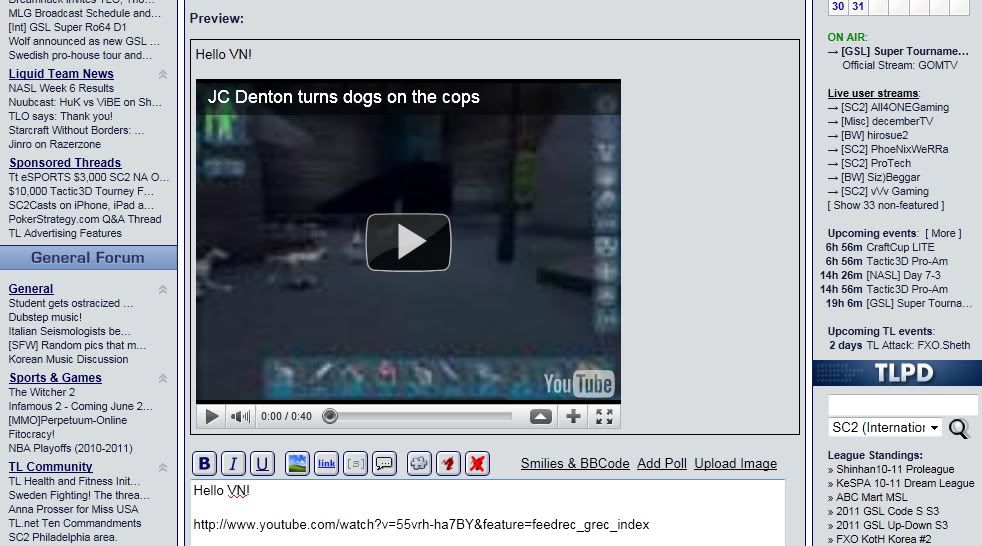Apply underline with the U button
This screenshot has height=546, width=982.
click(262, 464)
